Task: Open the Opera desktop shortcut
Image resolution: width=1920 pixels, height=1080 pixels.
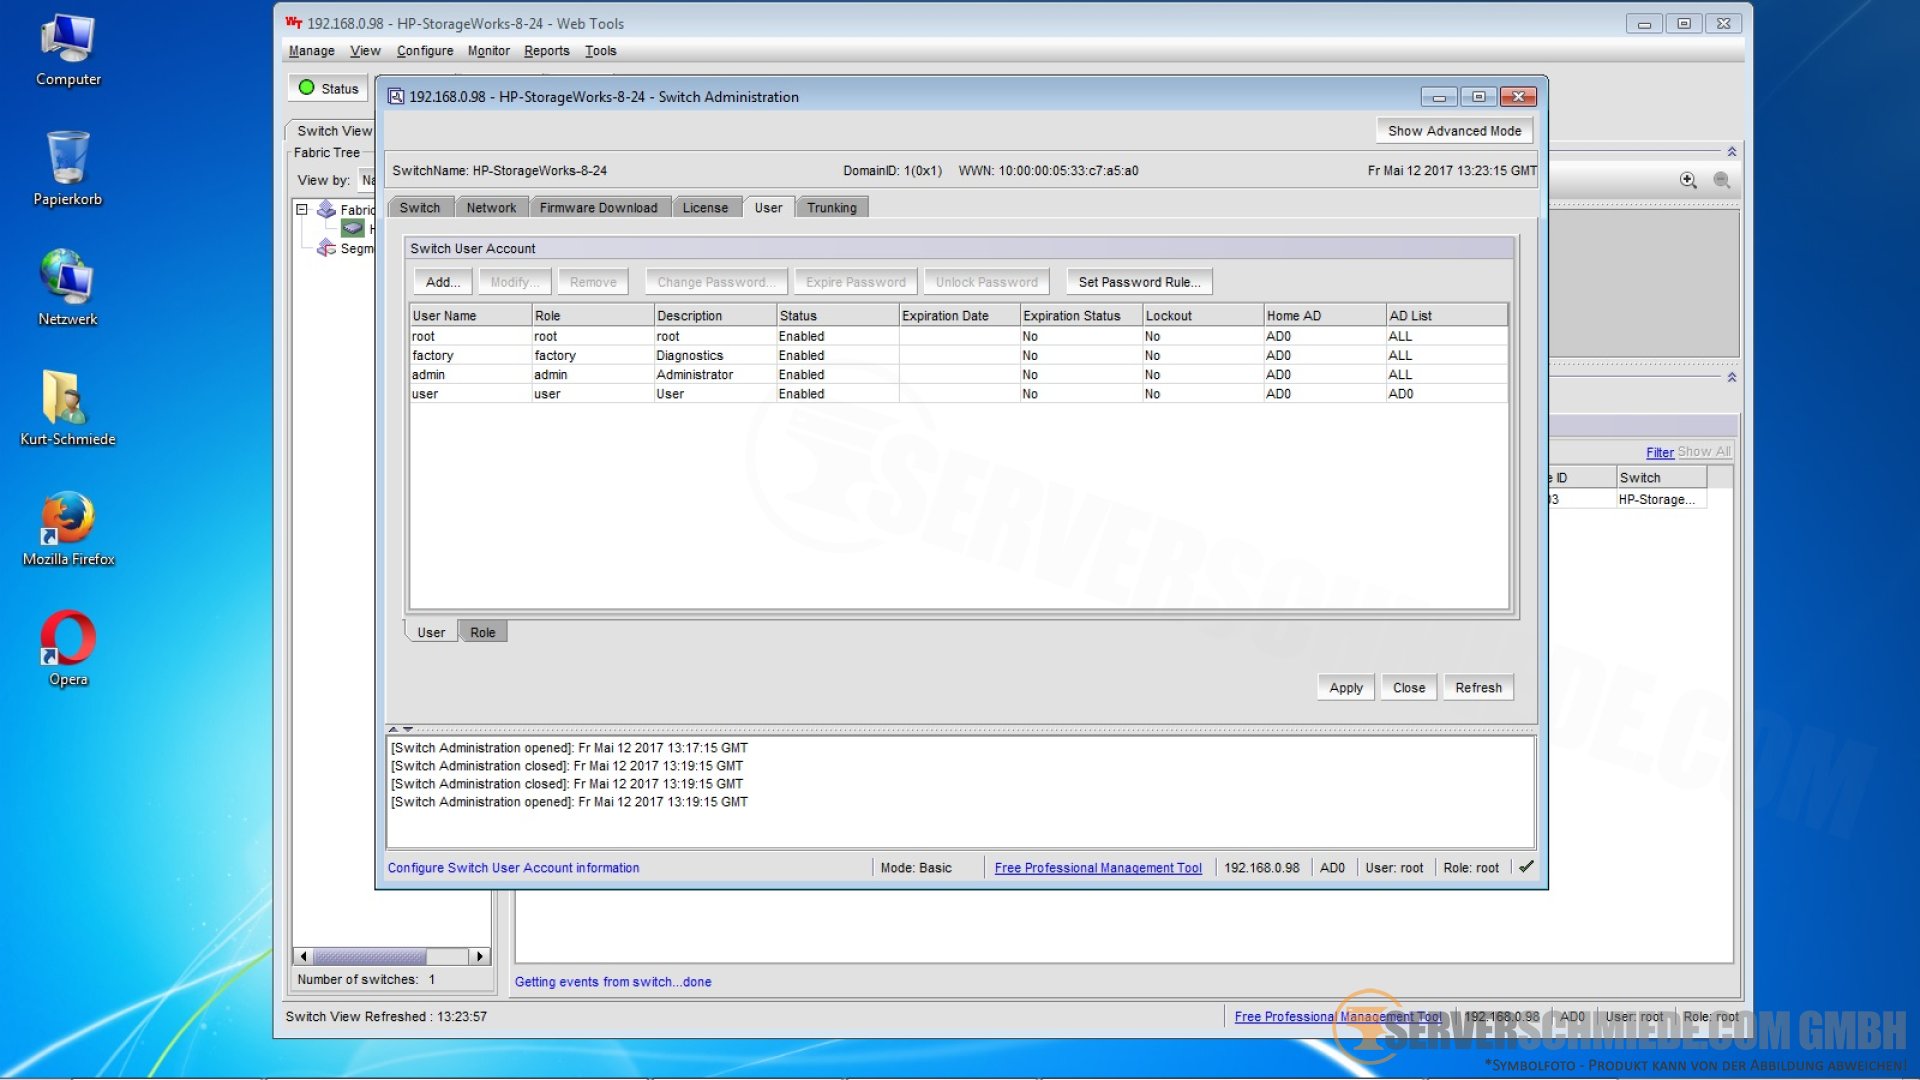Action: 68,638
